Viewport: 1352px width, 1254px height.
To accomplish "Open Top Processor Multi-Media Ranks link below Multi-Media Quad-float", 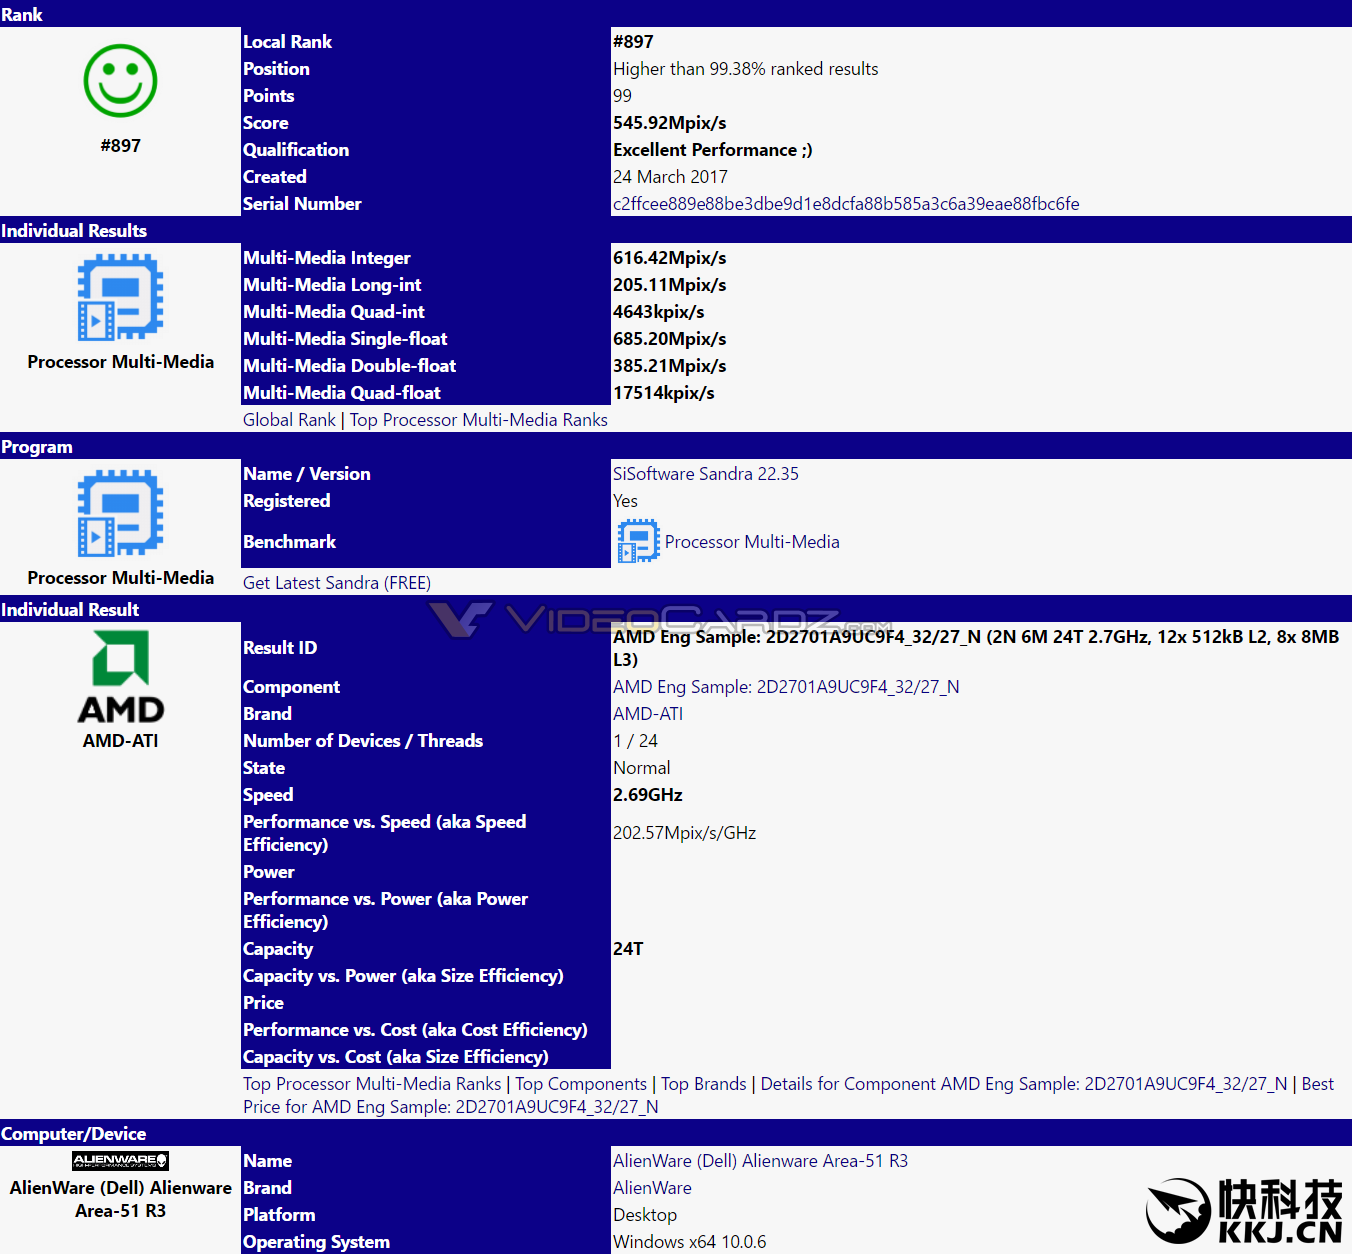I will click(x=478, y=420).
